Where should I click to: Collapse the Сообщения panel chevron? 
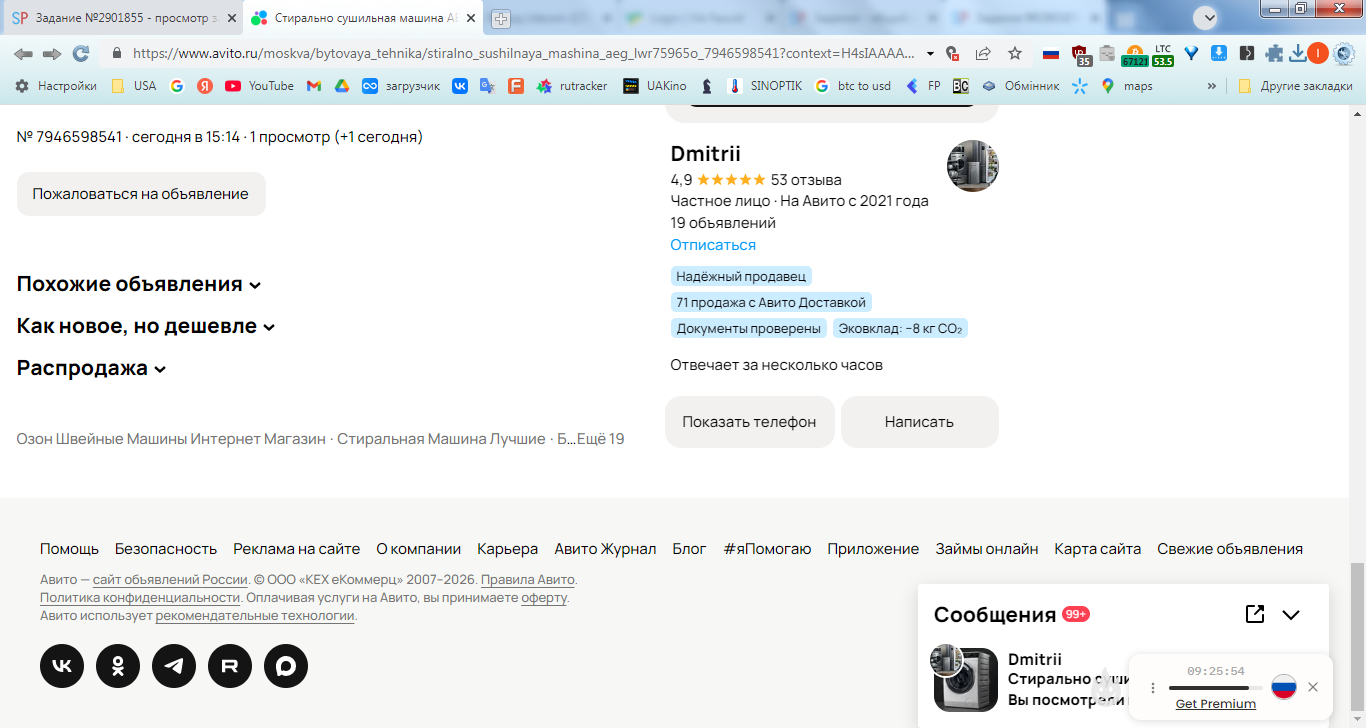point(1291,615)
